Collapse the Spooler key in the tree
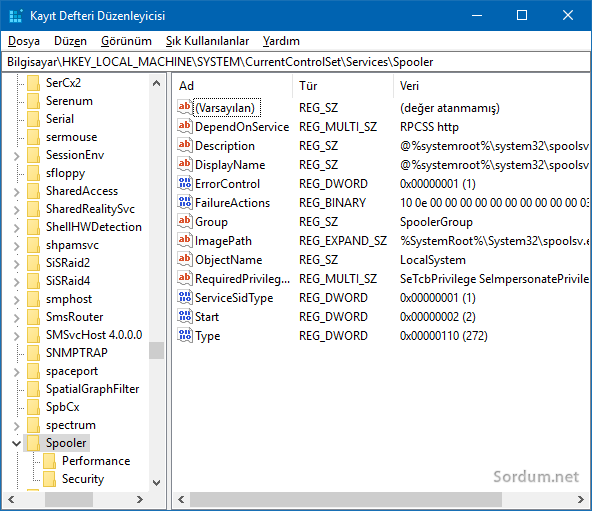This screenshot has height=511, width=592. point(16,443)
